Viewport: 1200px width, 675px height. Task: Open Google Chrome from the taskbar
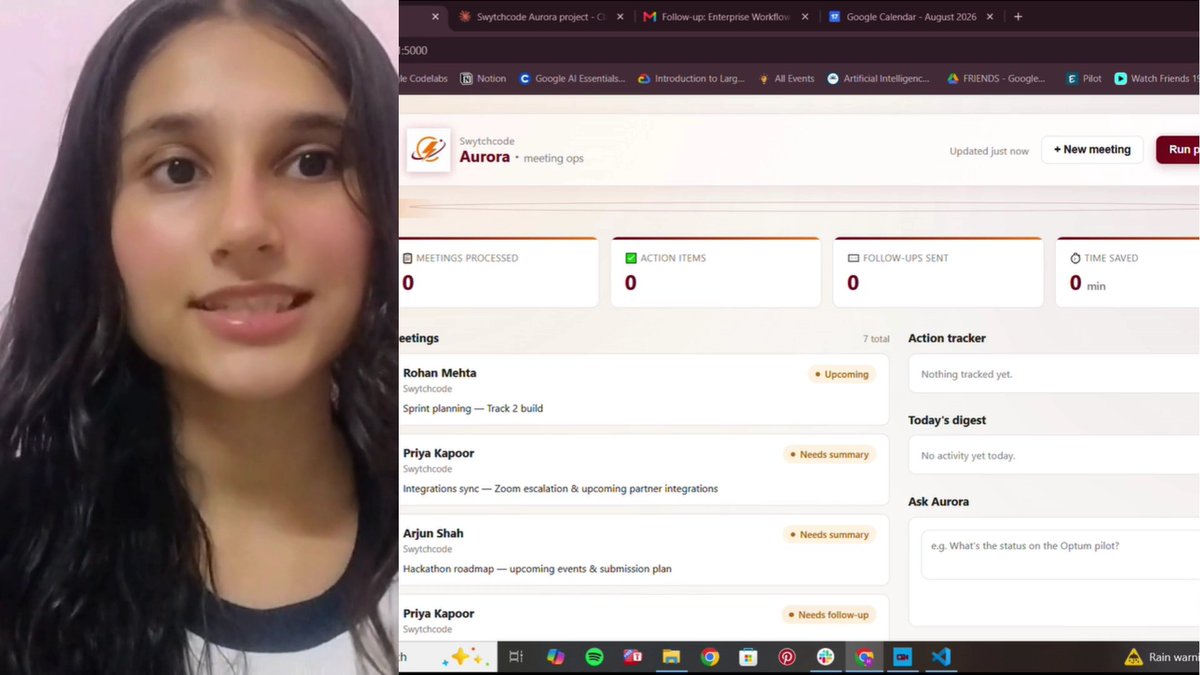710,657
